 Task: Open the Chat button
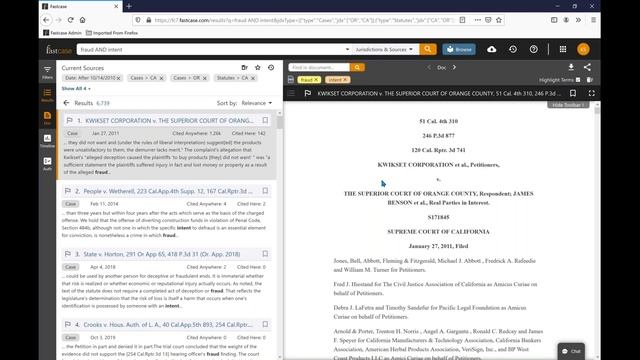571,351
